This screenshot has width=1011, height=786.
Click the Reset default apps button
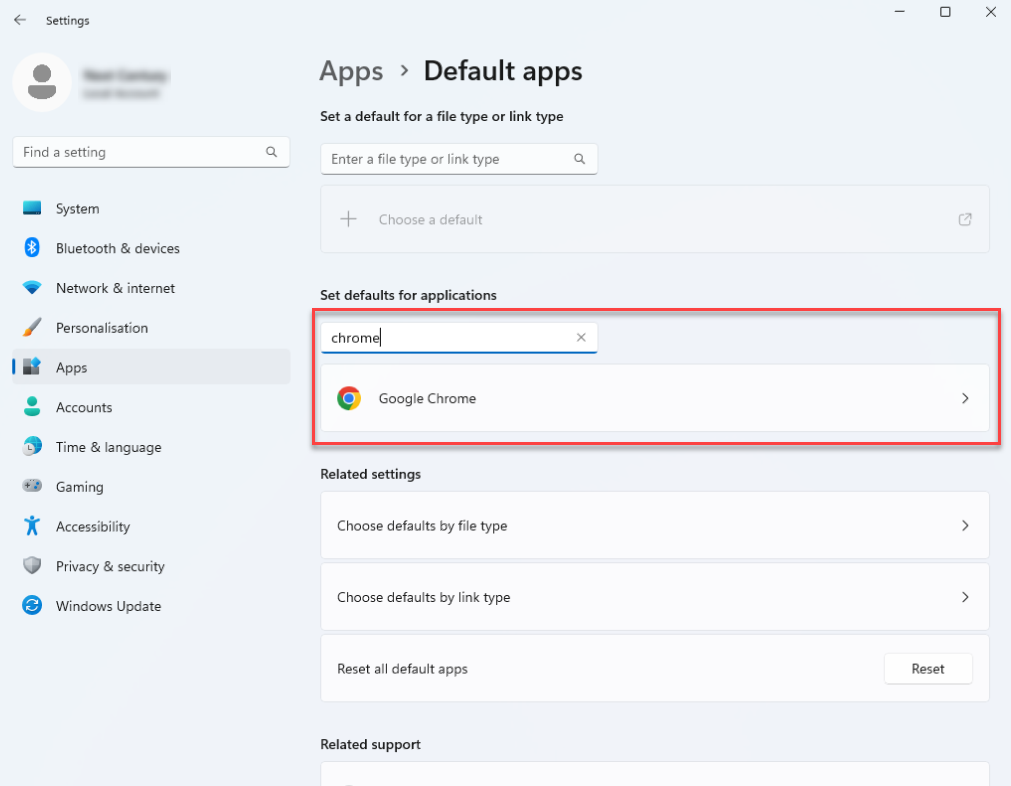click(927, 668)
